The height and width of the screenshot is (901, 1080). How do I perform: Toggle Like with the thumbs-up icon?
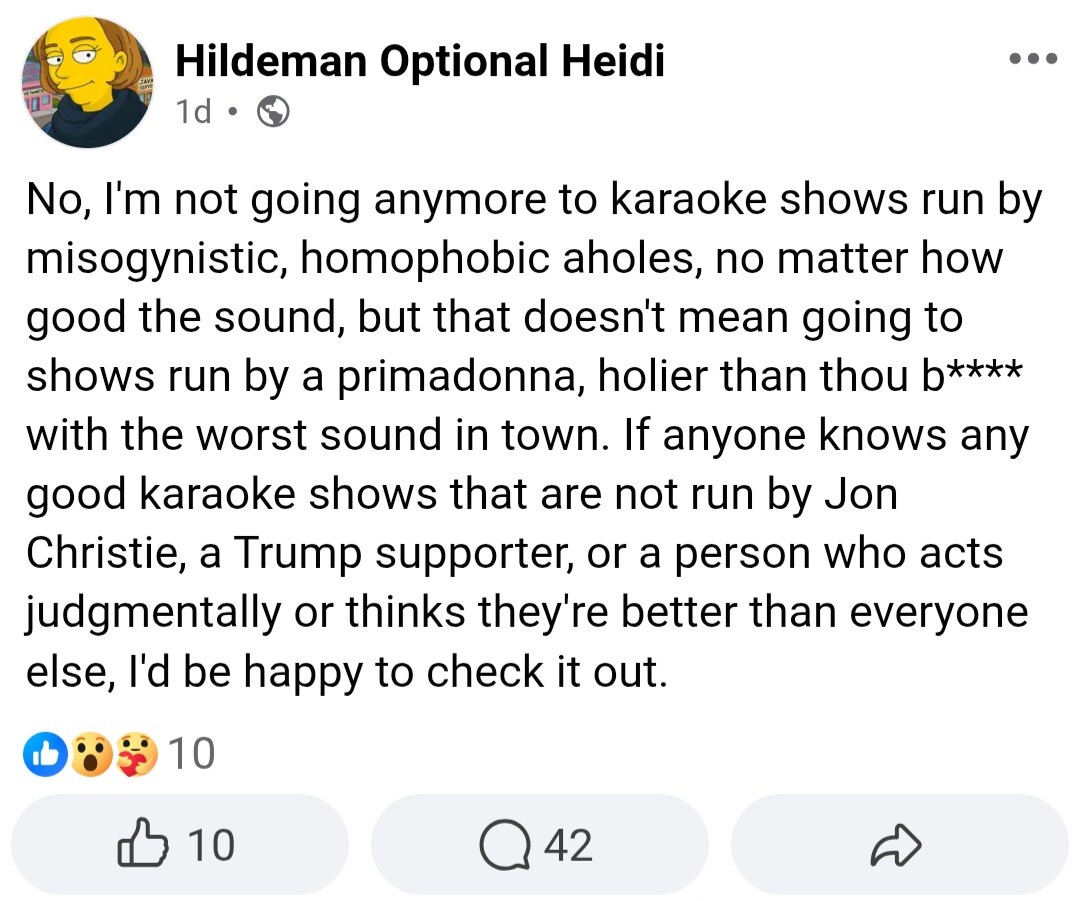tap(142, 845)
